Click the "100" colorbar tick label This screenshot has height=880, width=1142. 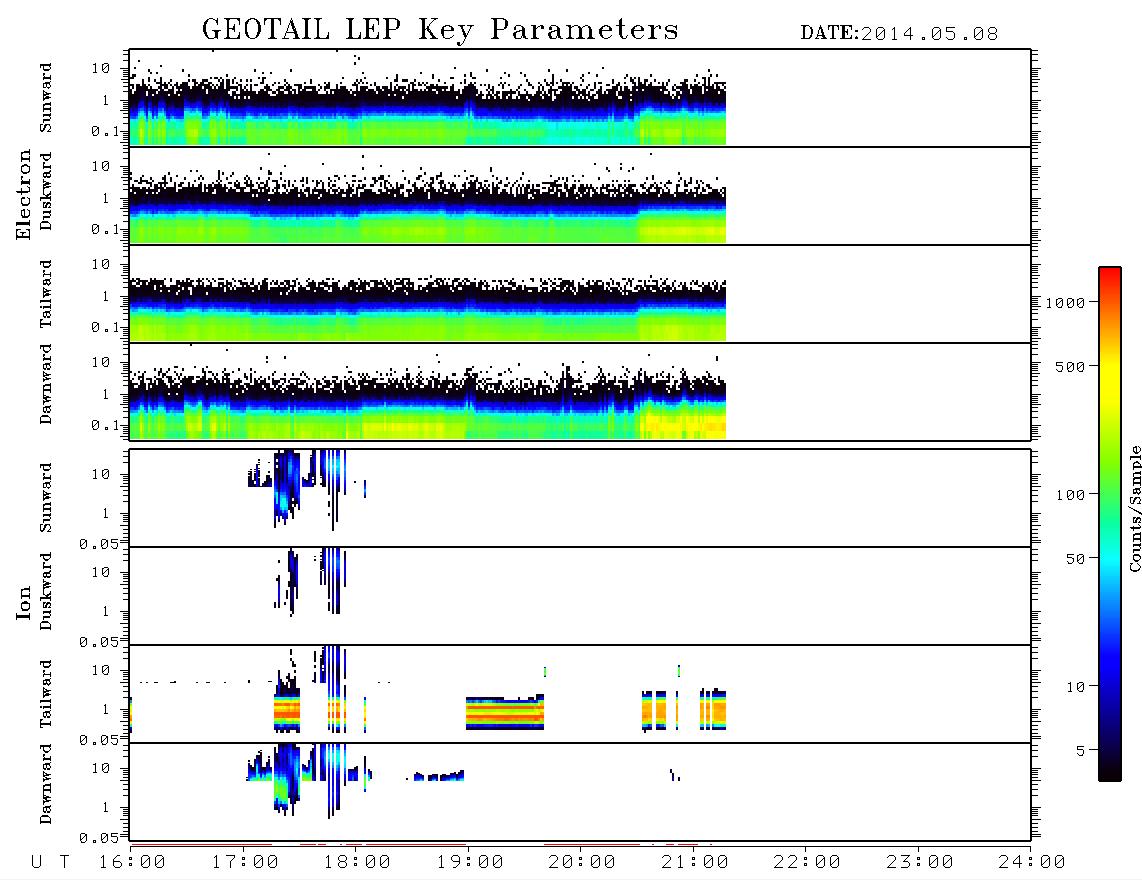[x=1071, y=495]
